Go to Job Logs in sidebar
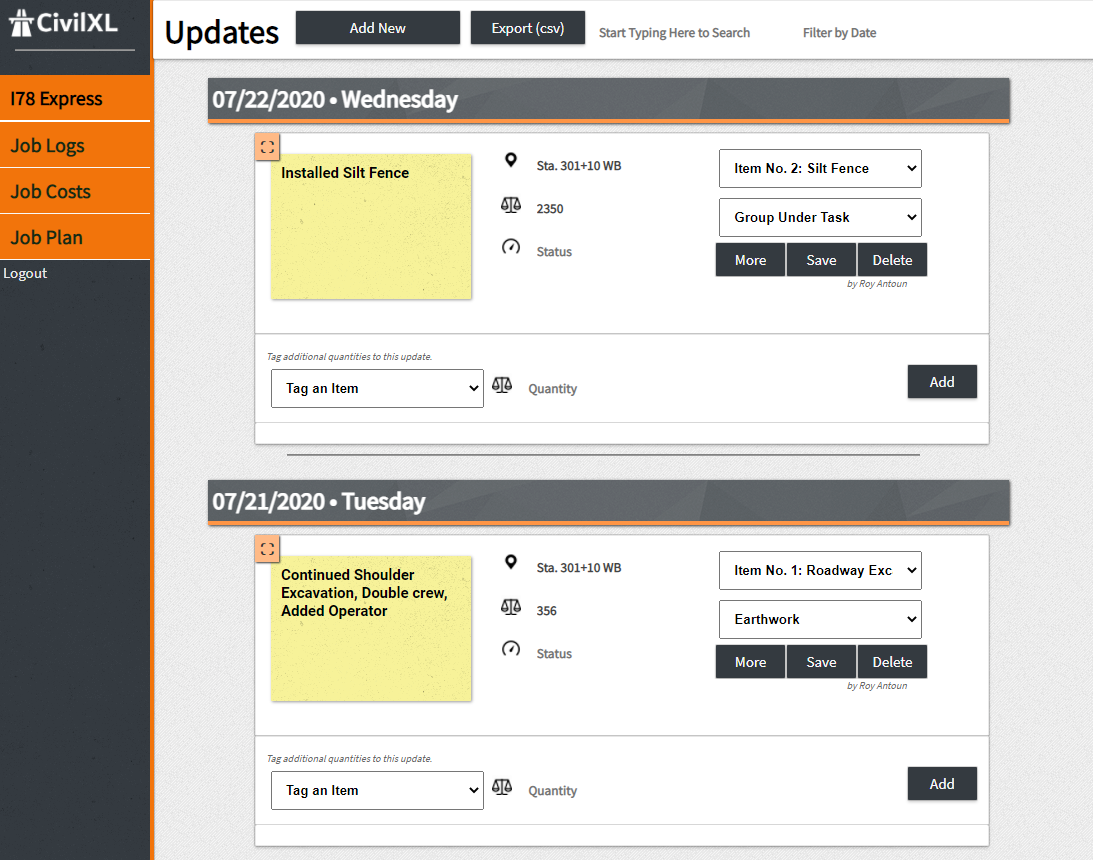This screenshot has height=860, width=1093. [x=75, y=146]
